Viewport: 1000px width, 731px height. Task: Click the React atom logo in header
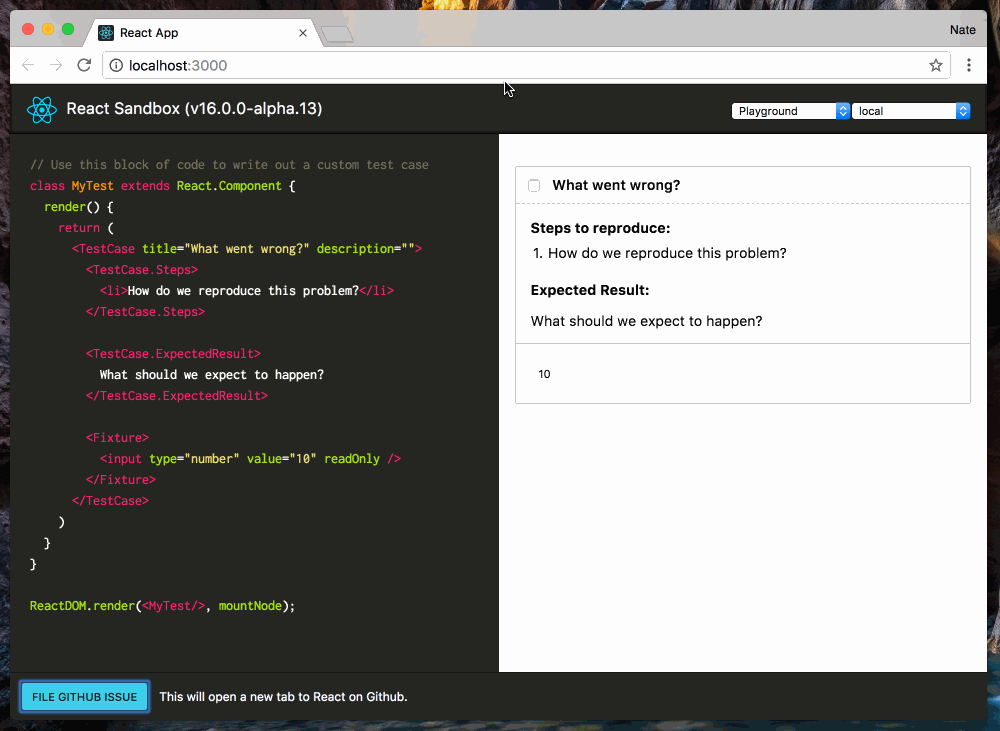[42, 110]
